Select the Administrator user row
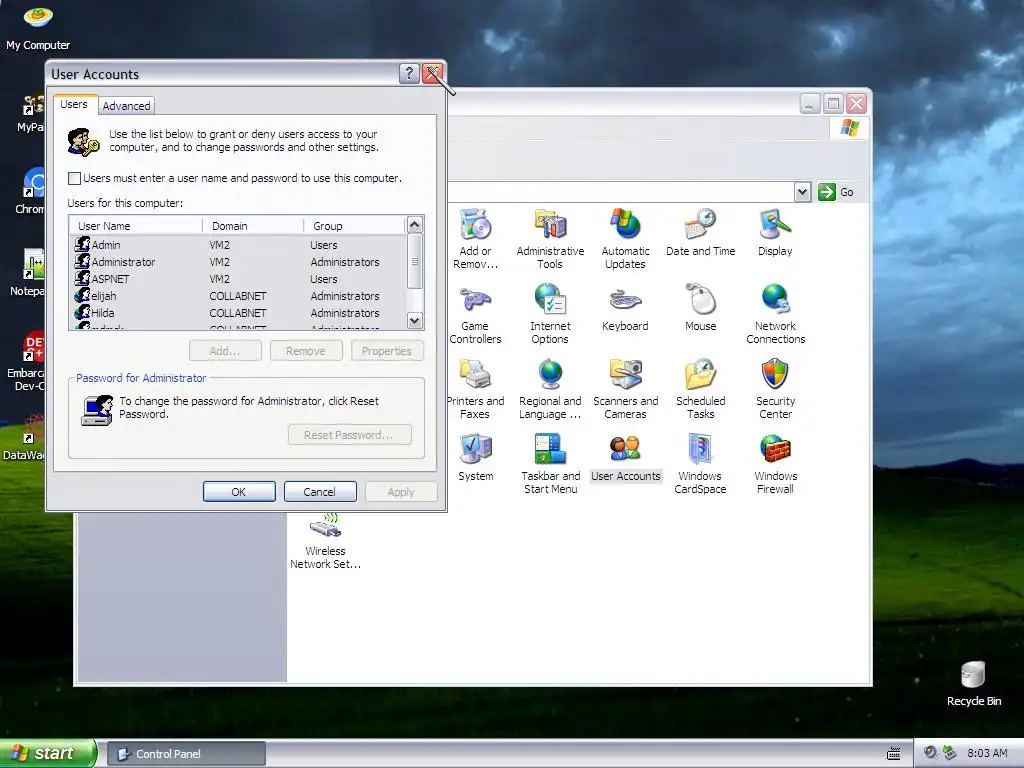 coord(238,262)
